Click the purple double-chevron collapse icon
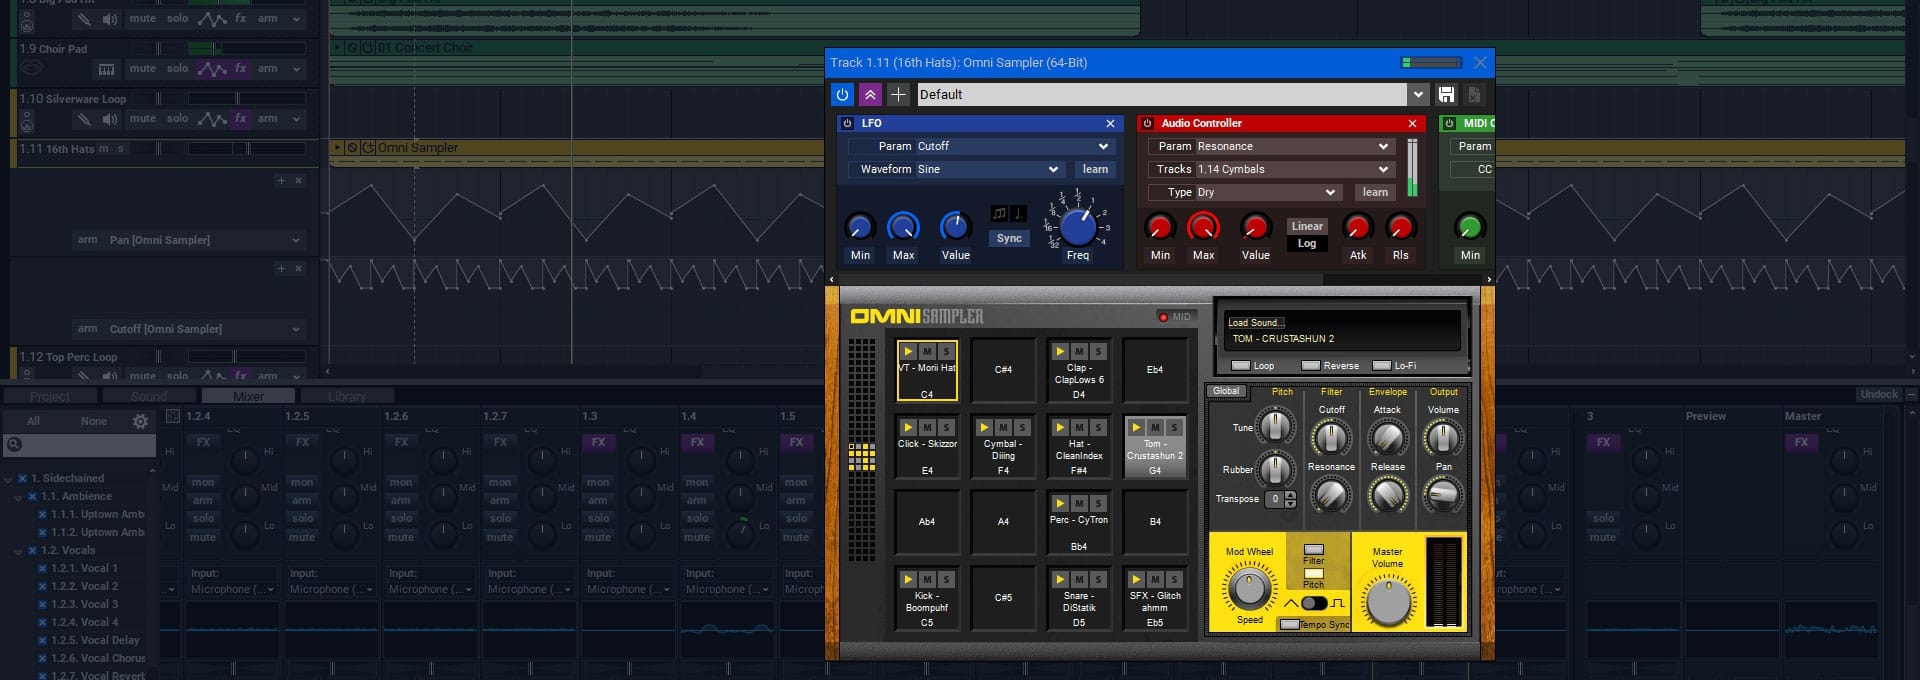 (870, 94)
